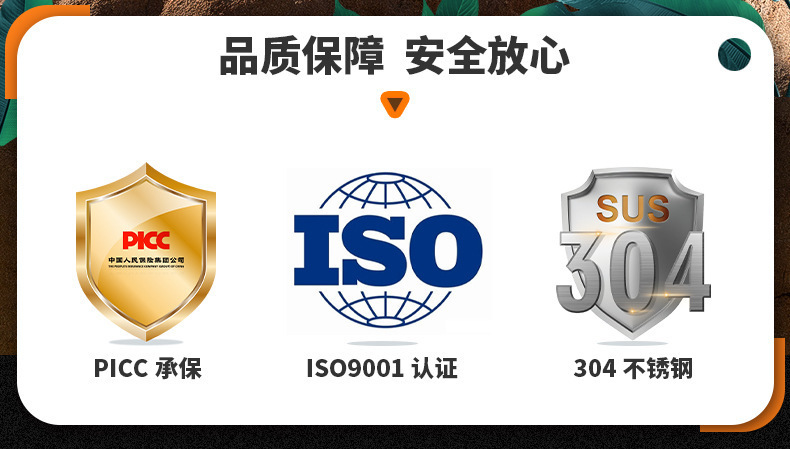Click the heading "品质保障 安全放心"
Screen dimensions: 790x449
coord(394,56)
